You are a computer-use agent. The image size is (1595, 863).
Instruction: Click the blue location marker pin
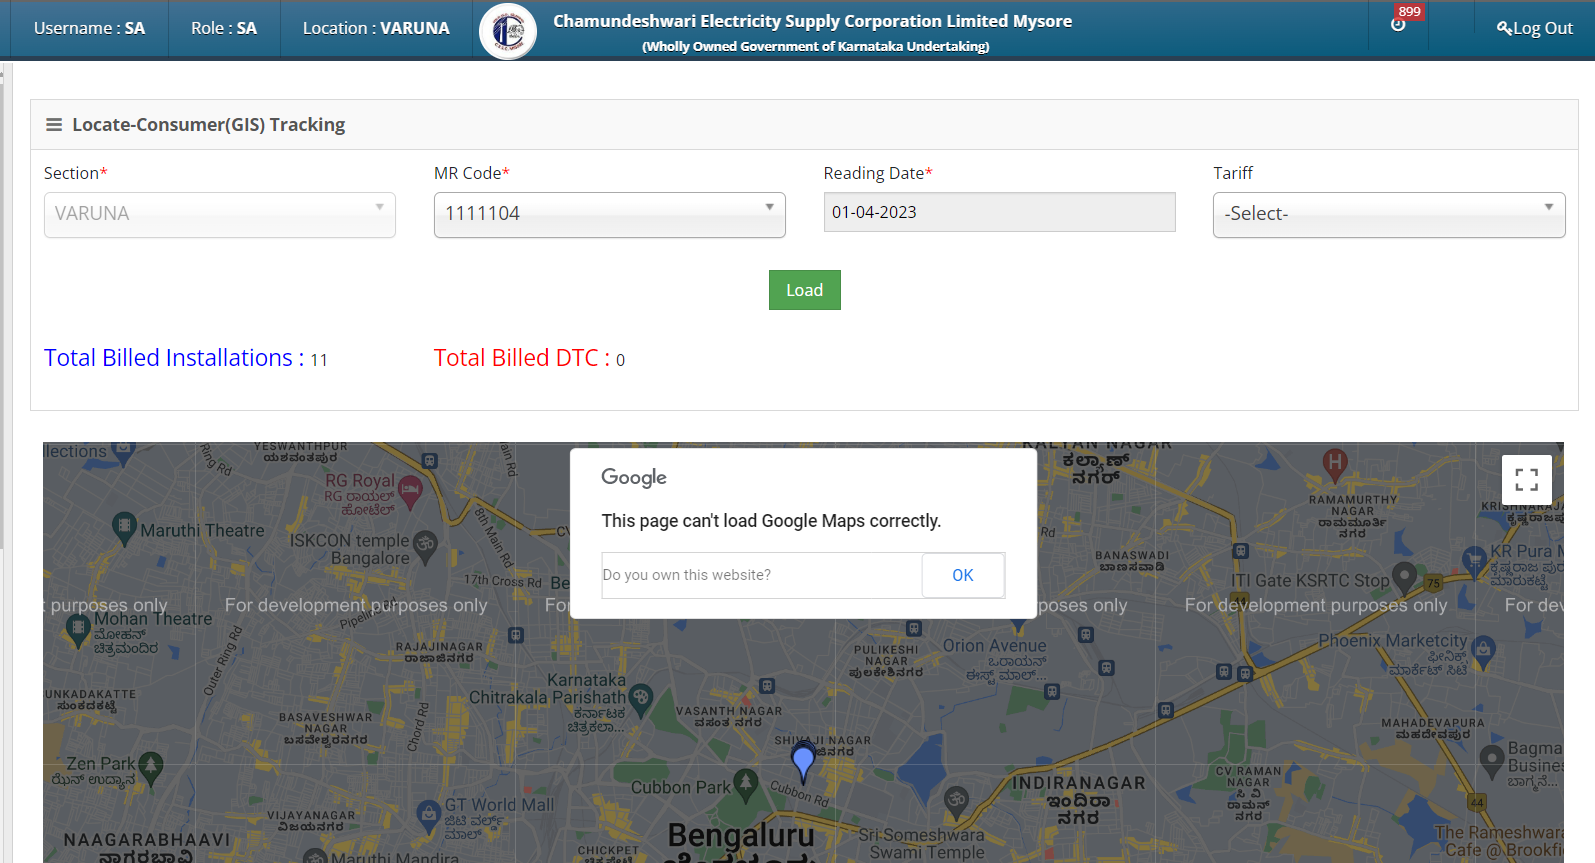[x=803, y=762]
